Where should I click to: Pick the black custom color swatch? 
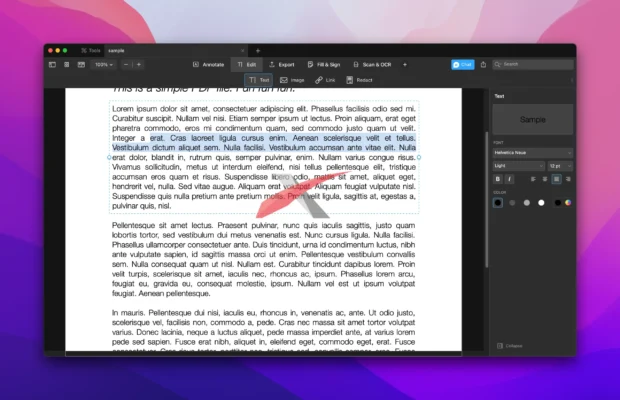tap(558, 203)
